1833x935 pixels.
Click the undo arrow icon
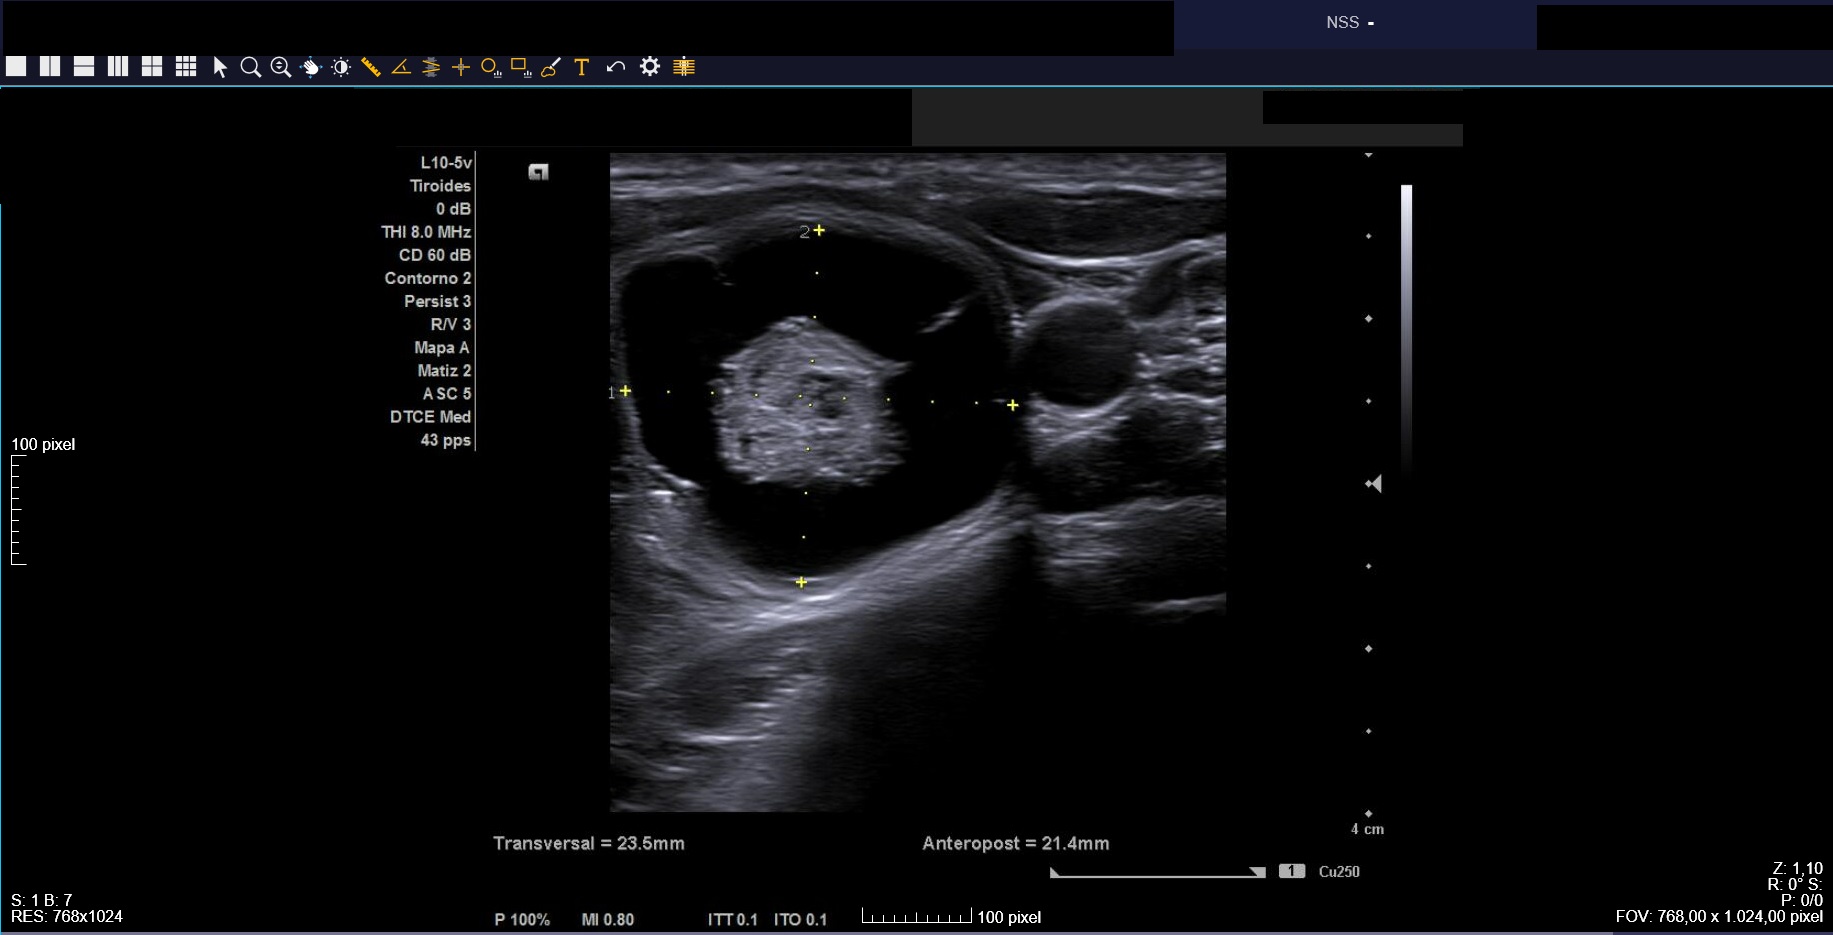pos(616,67)
